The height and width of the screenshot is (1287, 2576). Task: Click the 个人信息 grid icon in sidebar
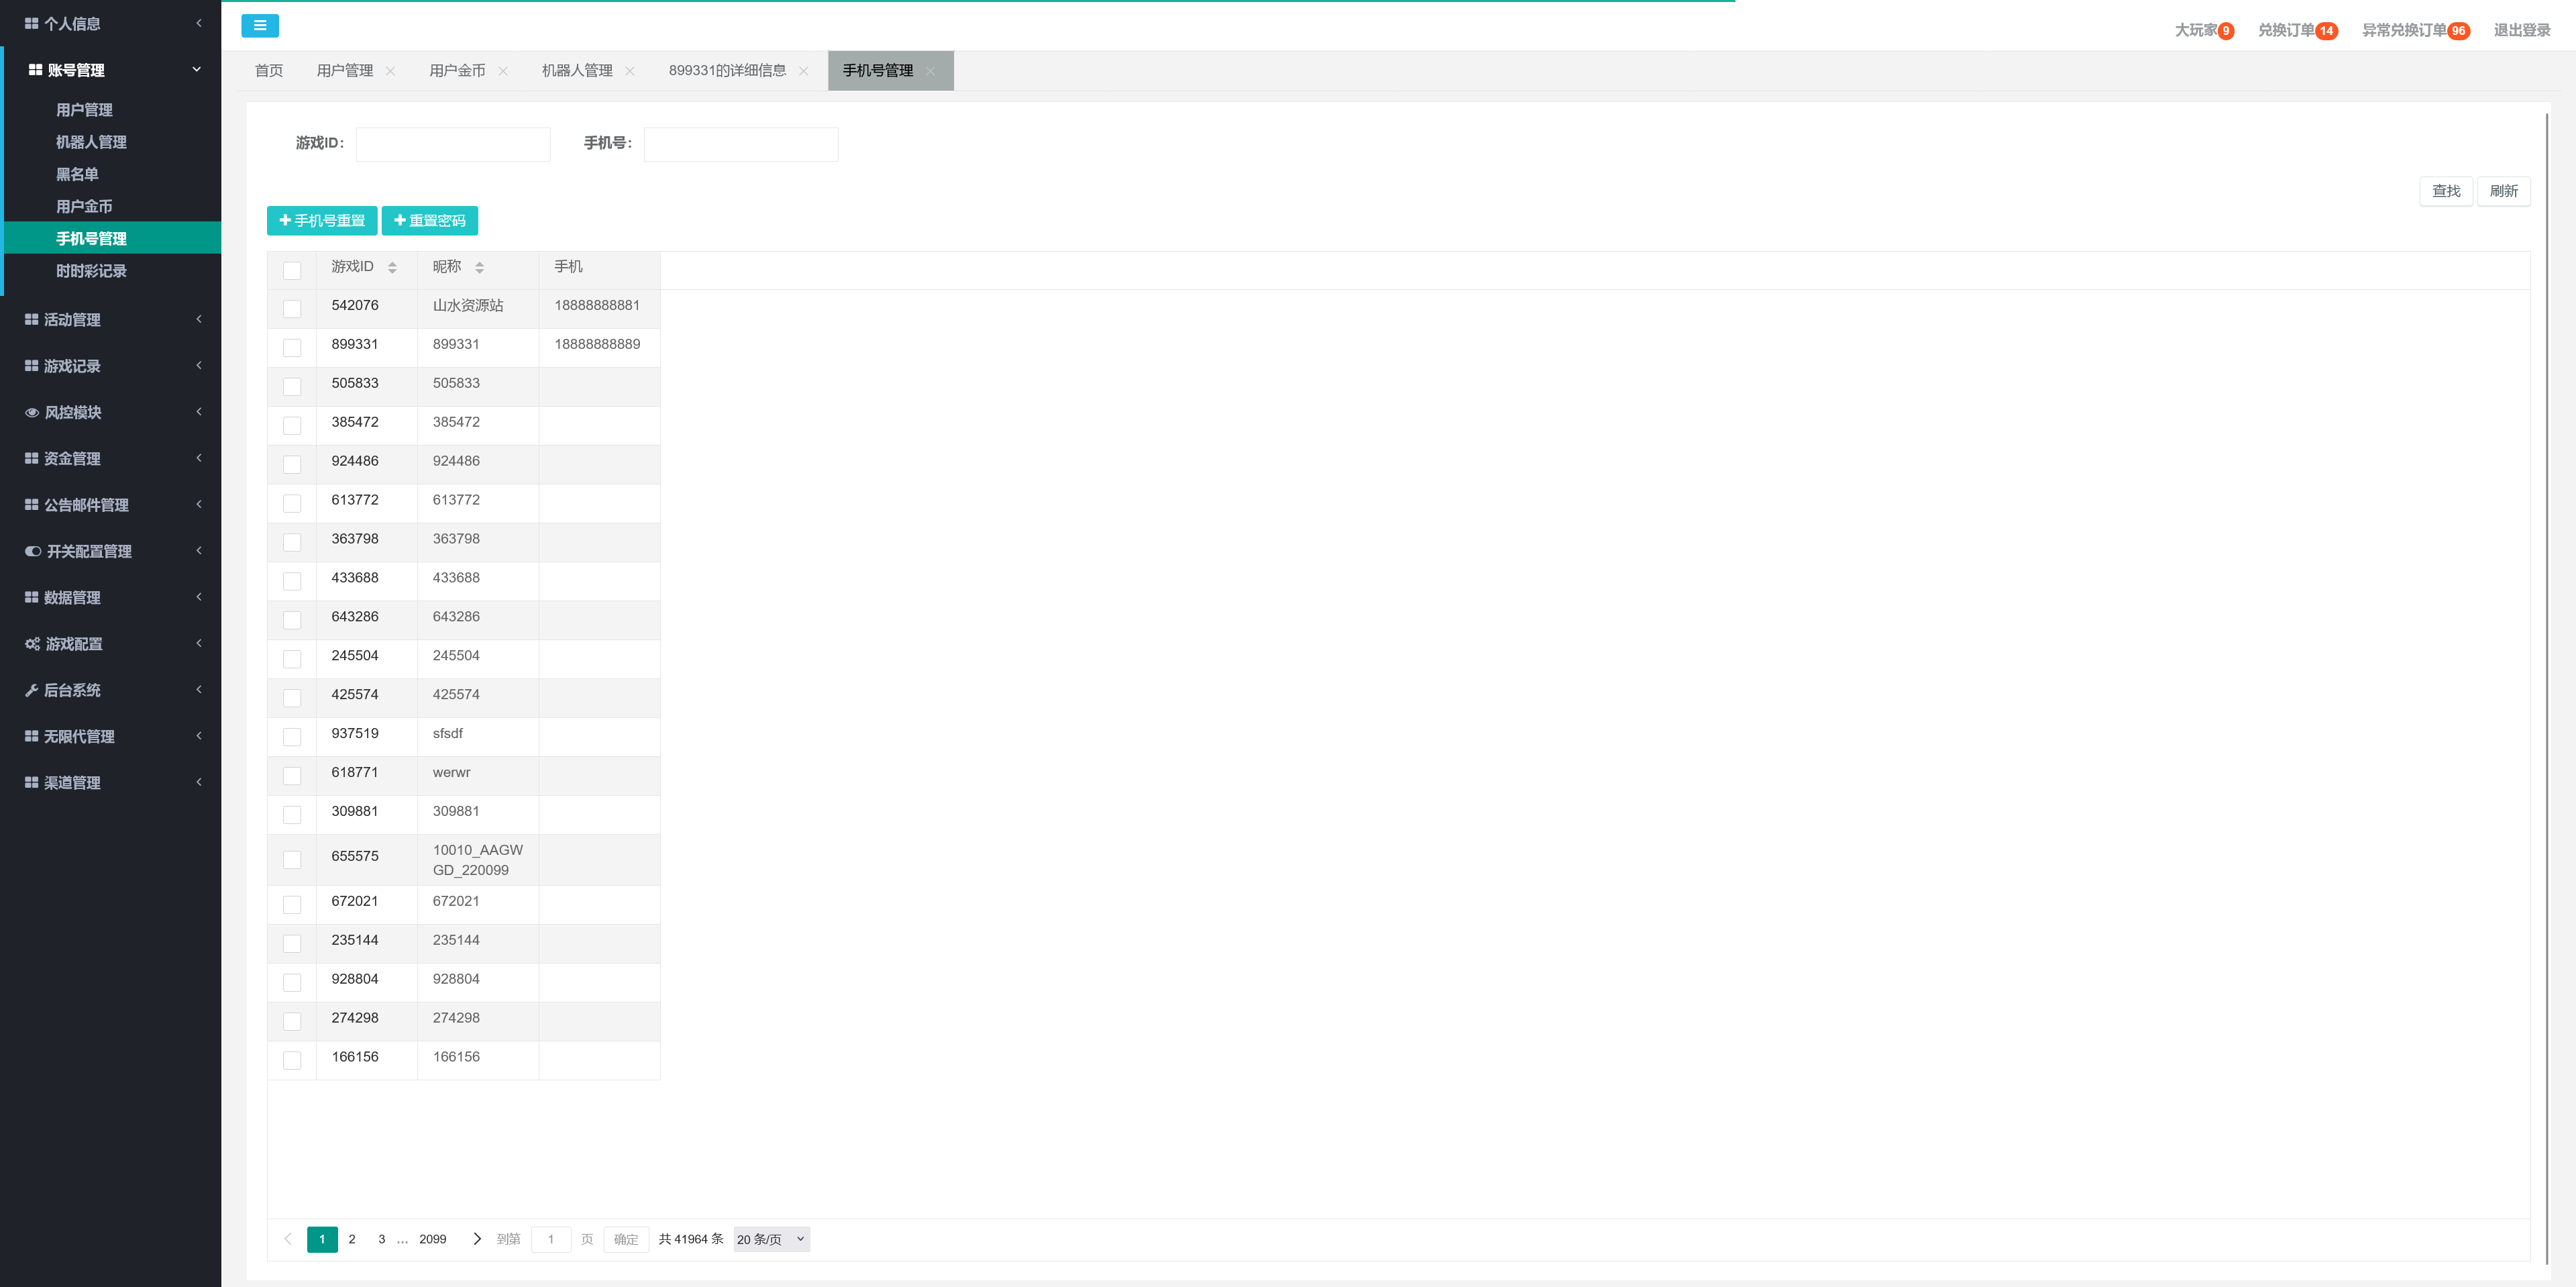coord(31,23)
